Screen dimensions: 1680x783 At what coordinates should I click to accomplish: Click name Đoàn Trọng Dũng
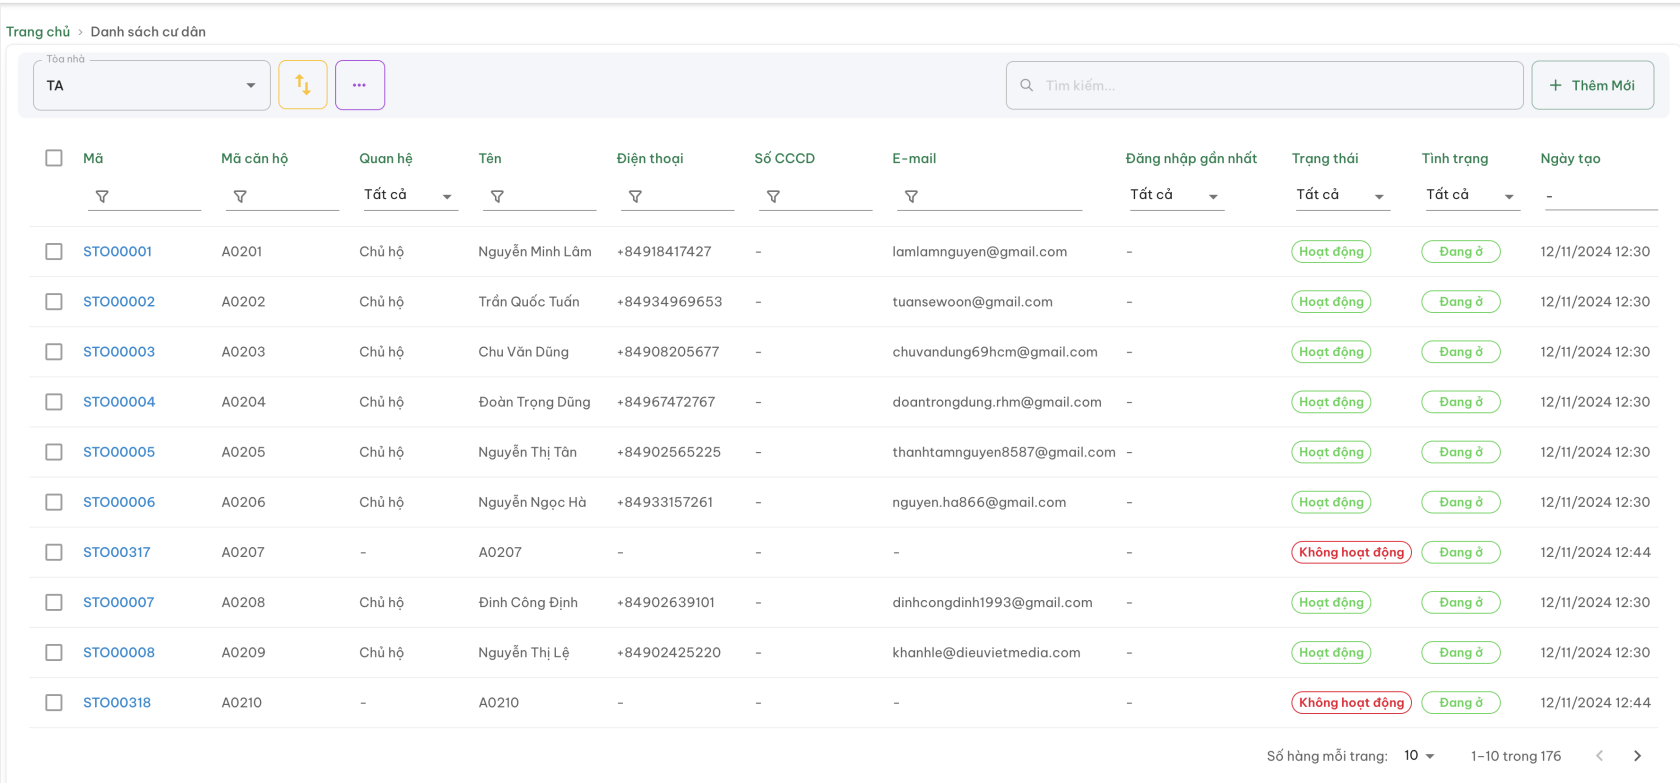click(534, 402)
